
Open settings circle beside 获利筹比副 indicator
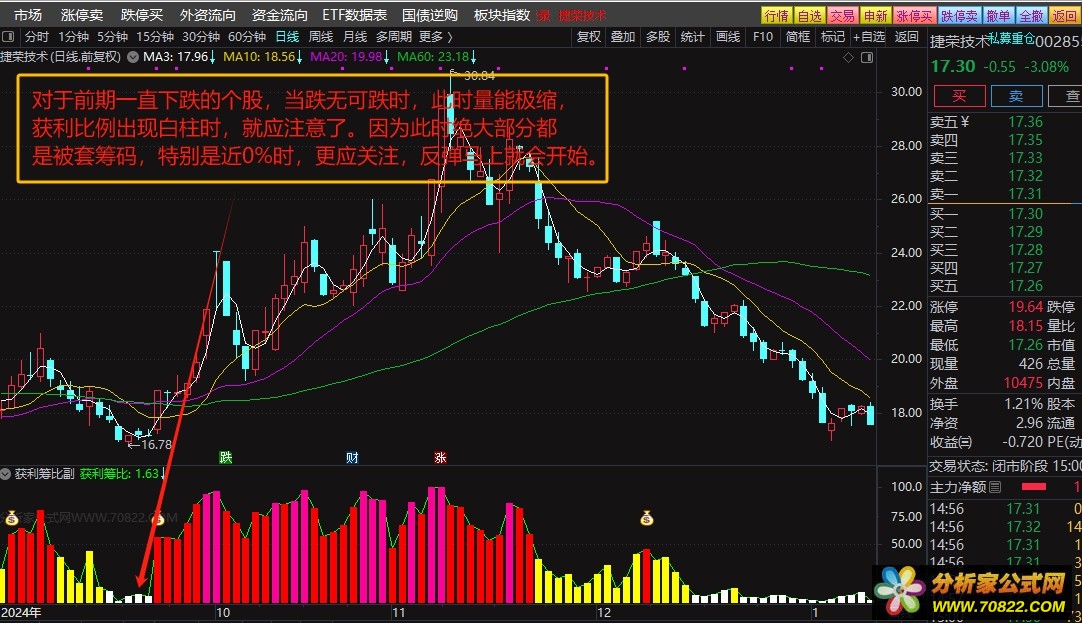[x=7, y=474]
